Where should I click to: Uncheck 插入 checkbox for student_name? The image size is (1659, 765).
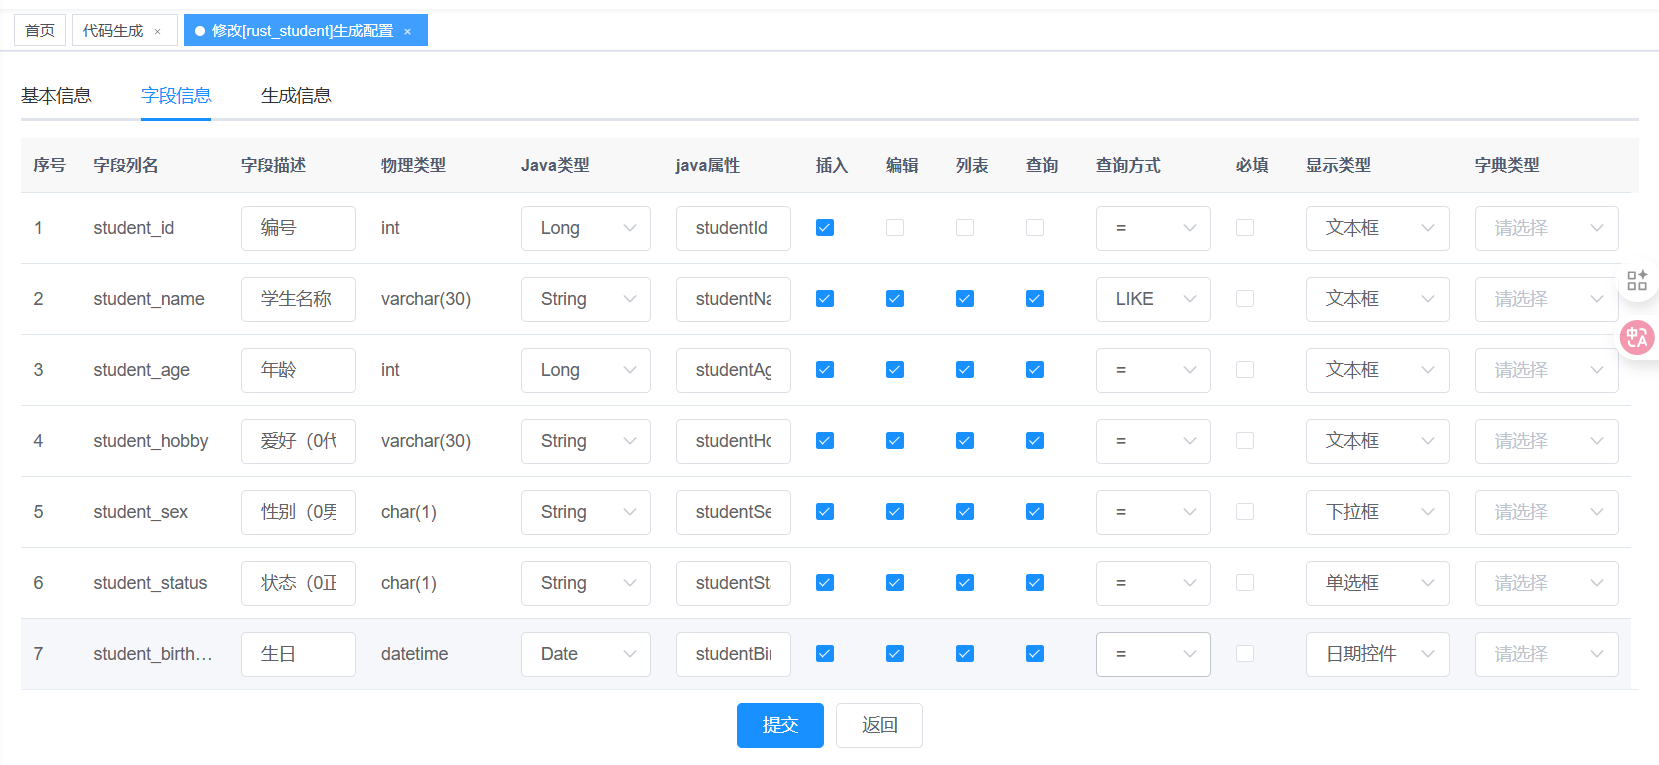point(825,299)
